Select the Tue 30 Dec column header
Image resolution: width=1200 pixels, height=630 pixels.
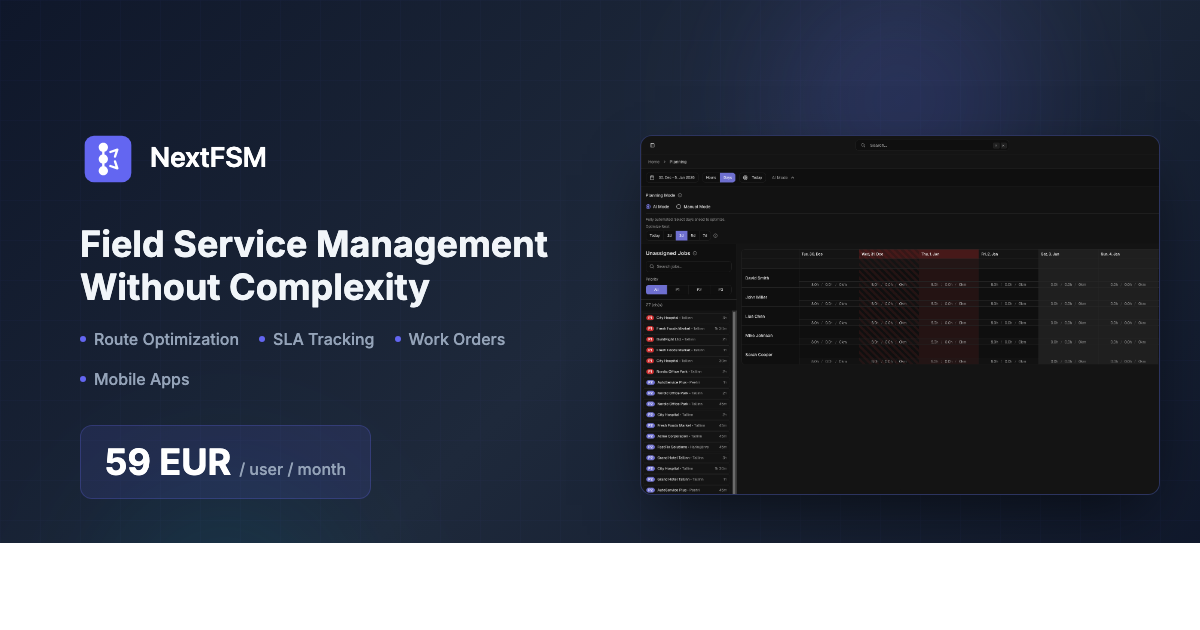click(828, 254)
